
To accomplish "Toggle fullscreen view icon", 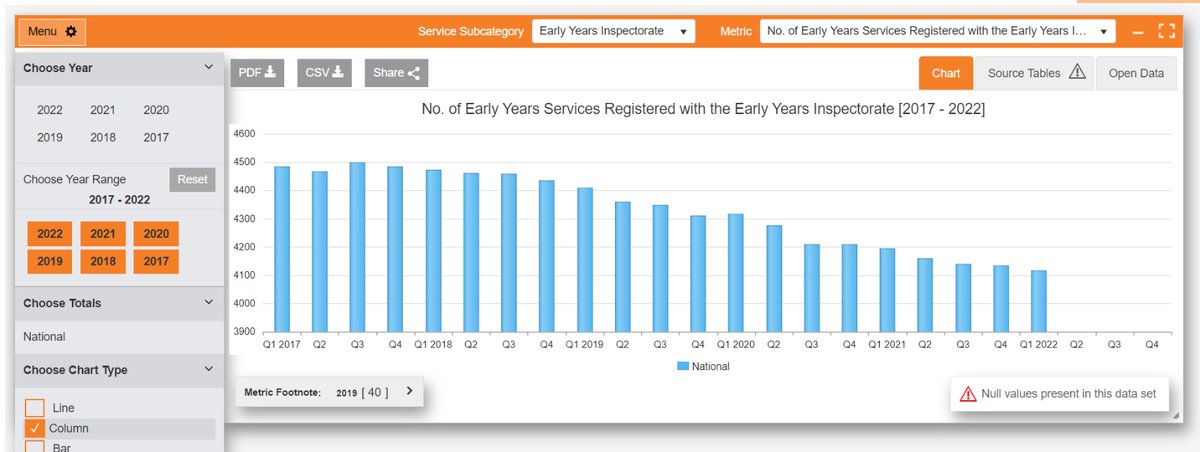I will (1165, 32).
